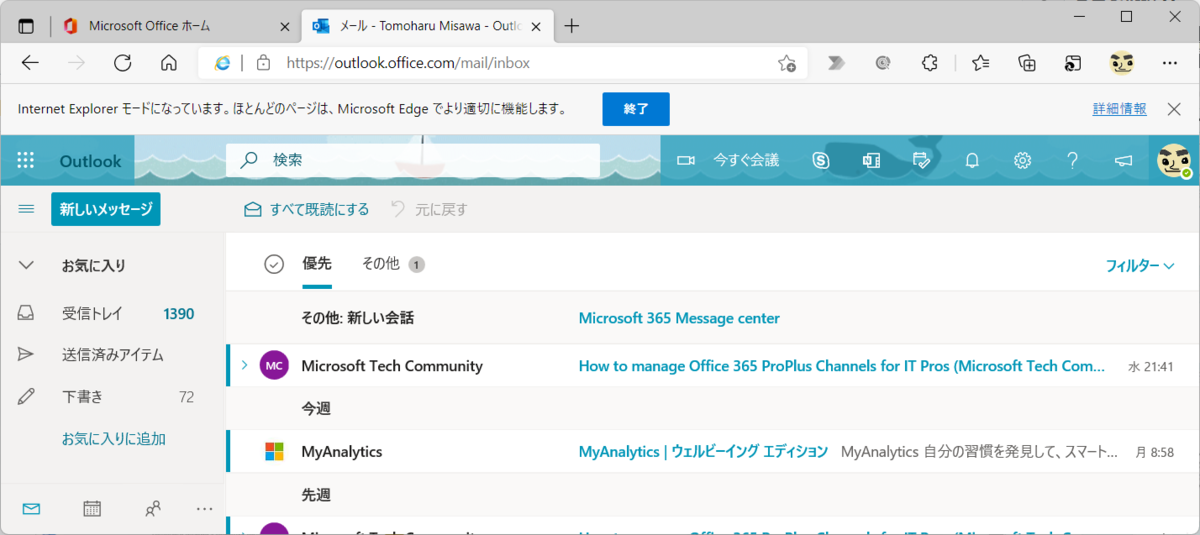This screenshot has height=535, width=1200.
Task: Open notifications bell in Outlook header
Action: point(972,160)
